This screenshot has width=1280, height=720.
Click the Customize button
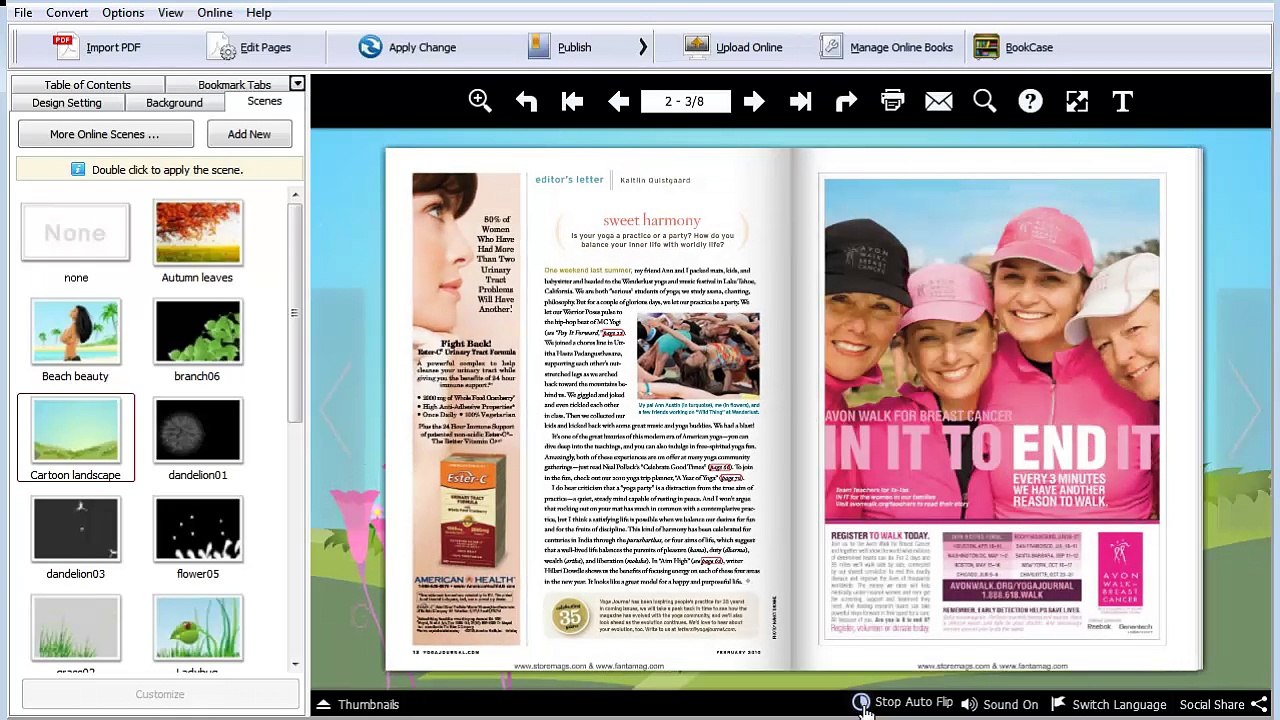(160, 694)
